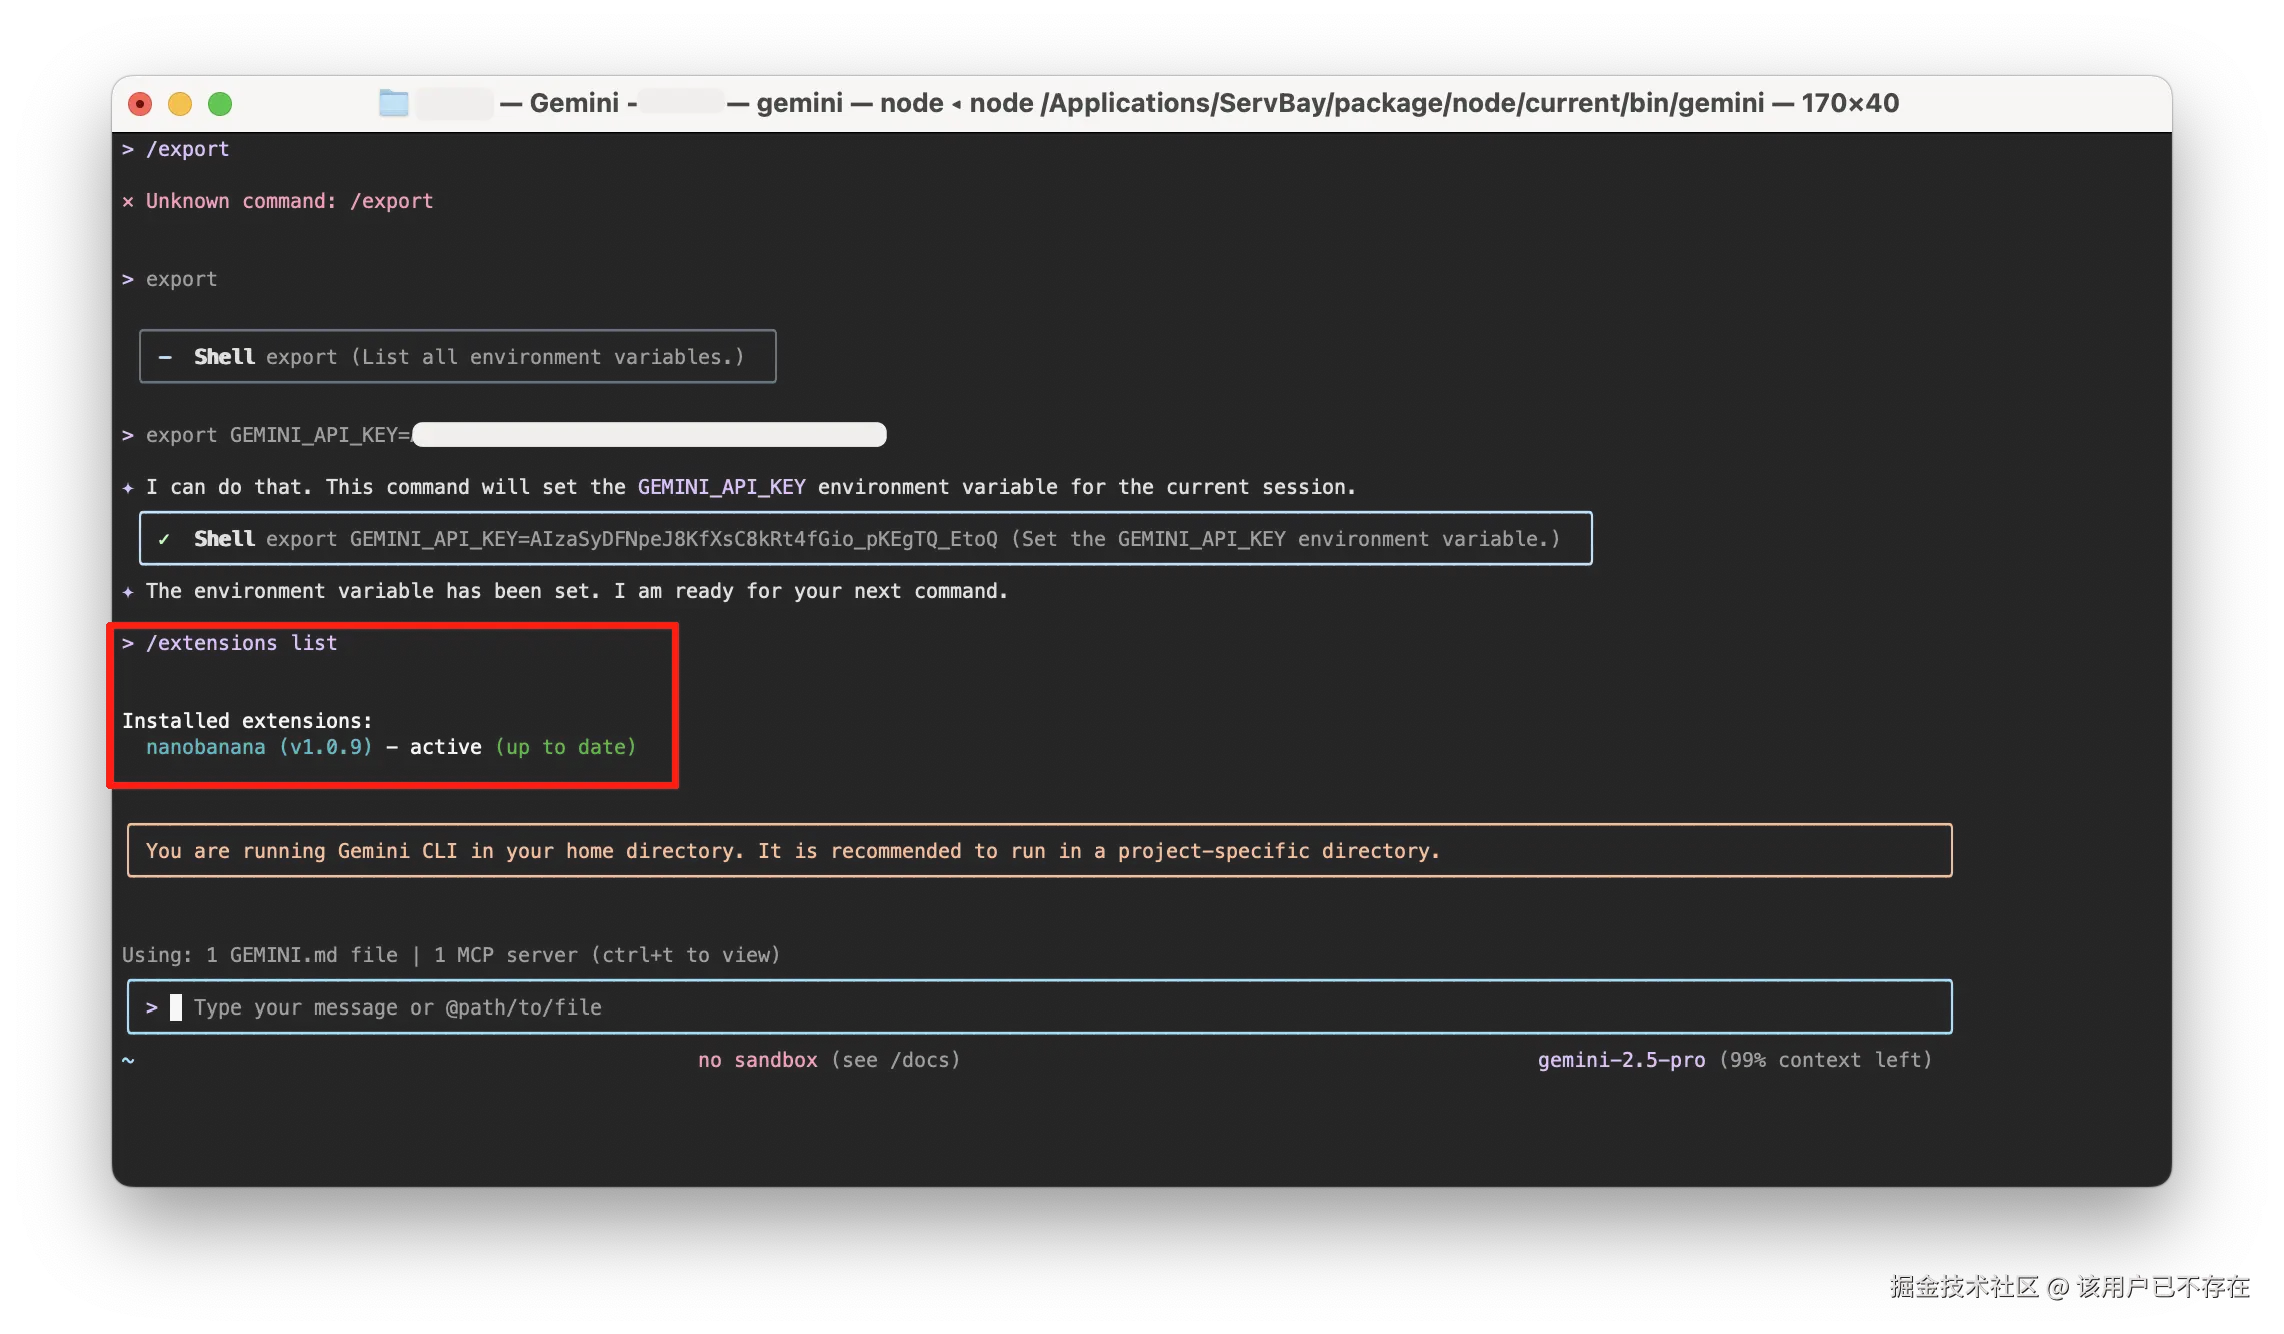This screenshot has width=2284, height=1334.
Task: Click the gemini-2.5-pro model label
Action: pos(1621,1060)
